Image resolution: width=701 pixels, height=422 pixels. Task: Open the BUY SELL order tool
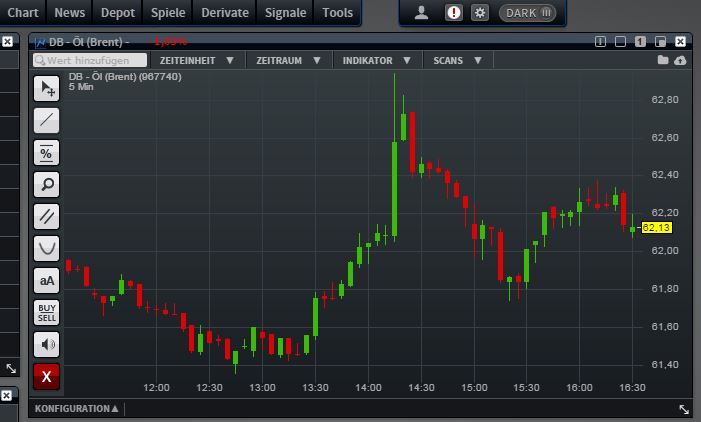46,312
